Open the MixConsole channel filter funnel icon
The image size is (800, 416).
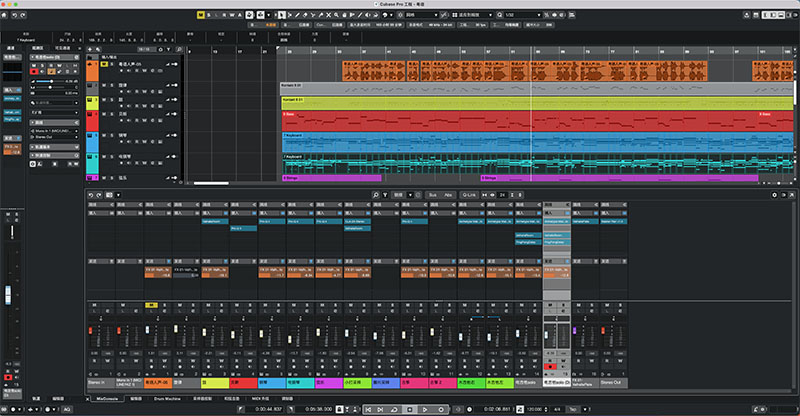(385, 195)
